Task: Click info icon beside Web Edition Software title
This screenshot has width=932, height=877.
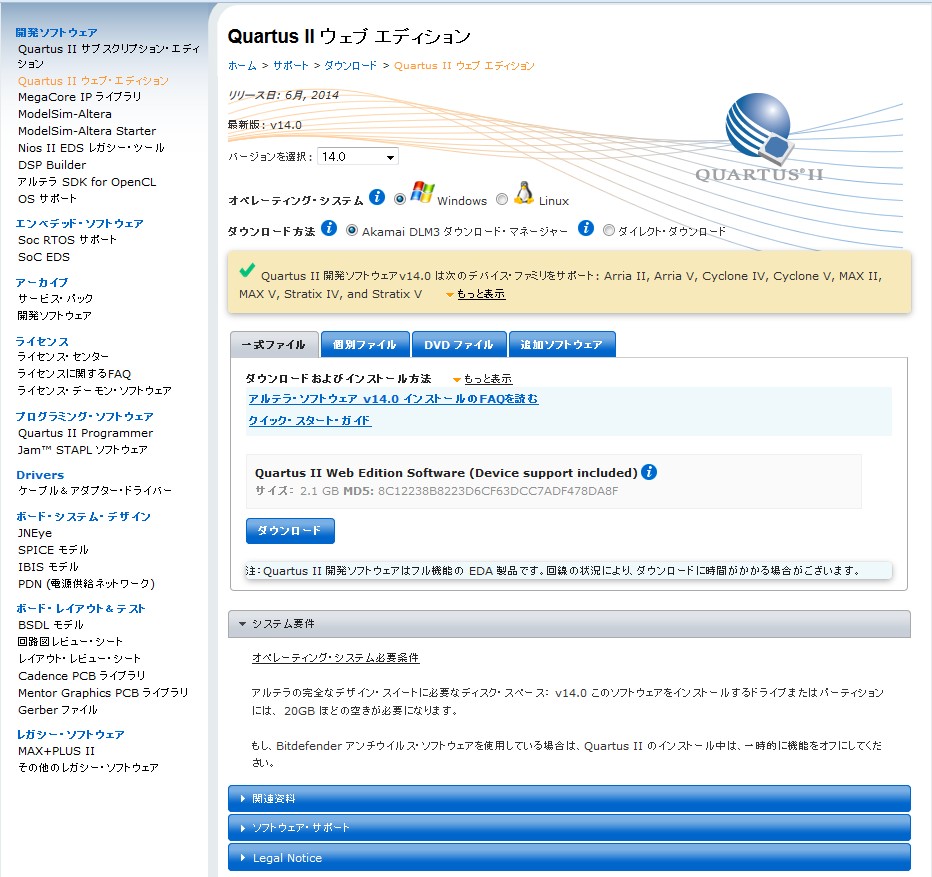Action: [x=649, y=472]
